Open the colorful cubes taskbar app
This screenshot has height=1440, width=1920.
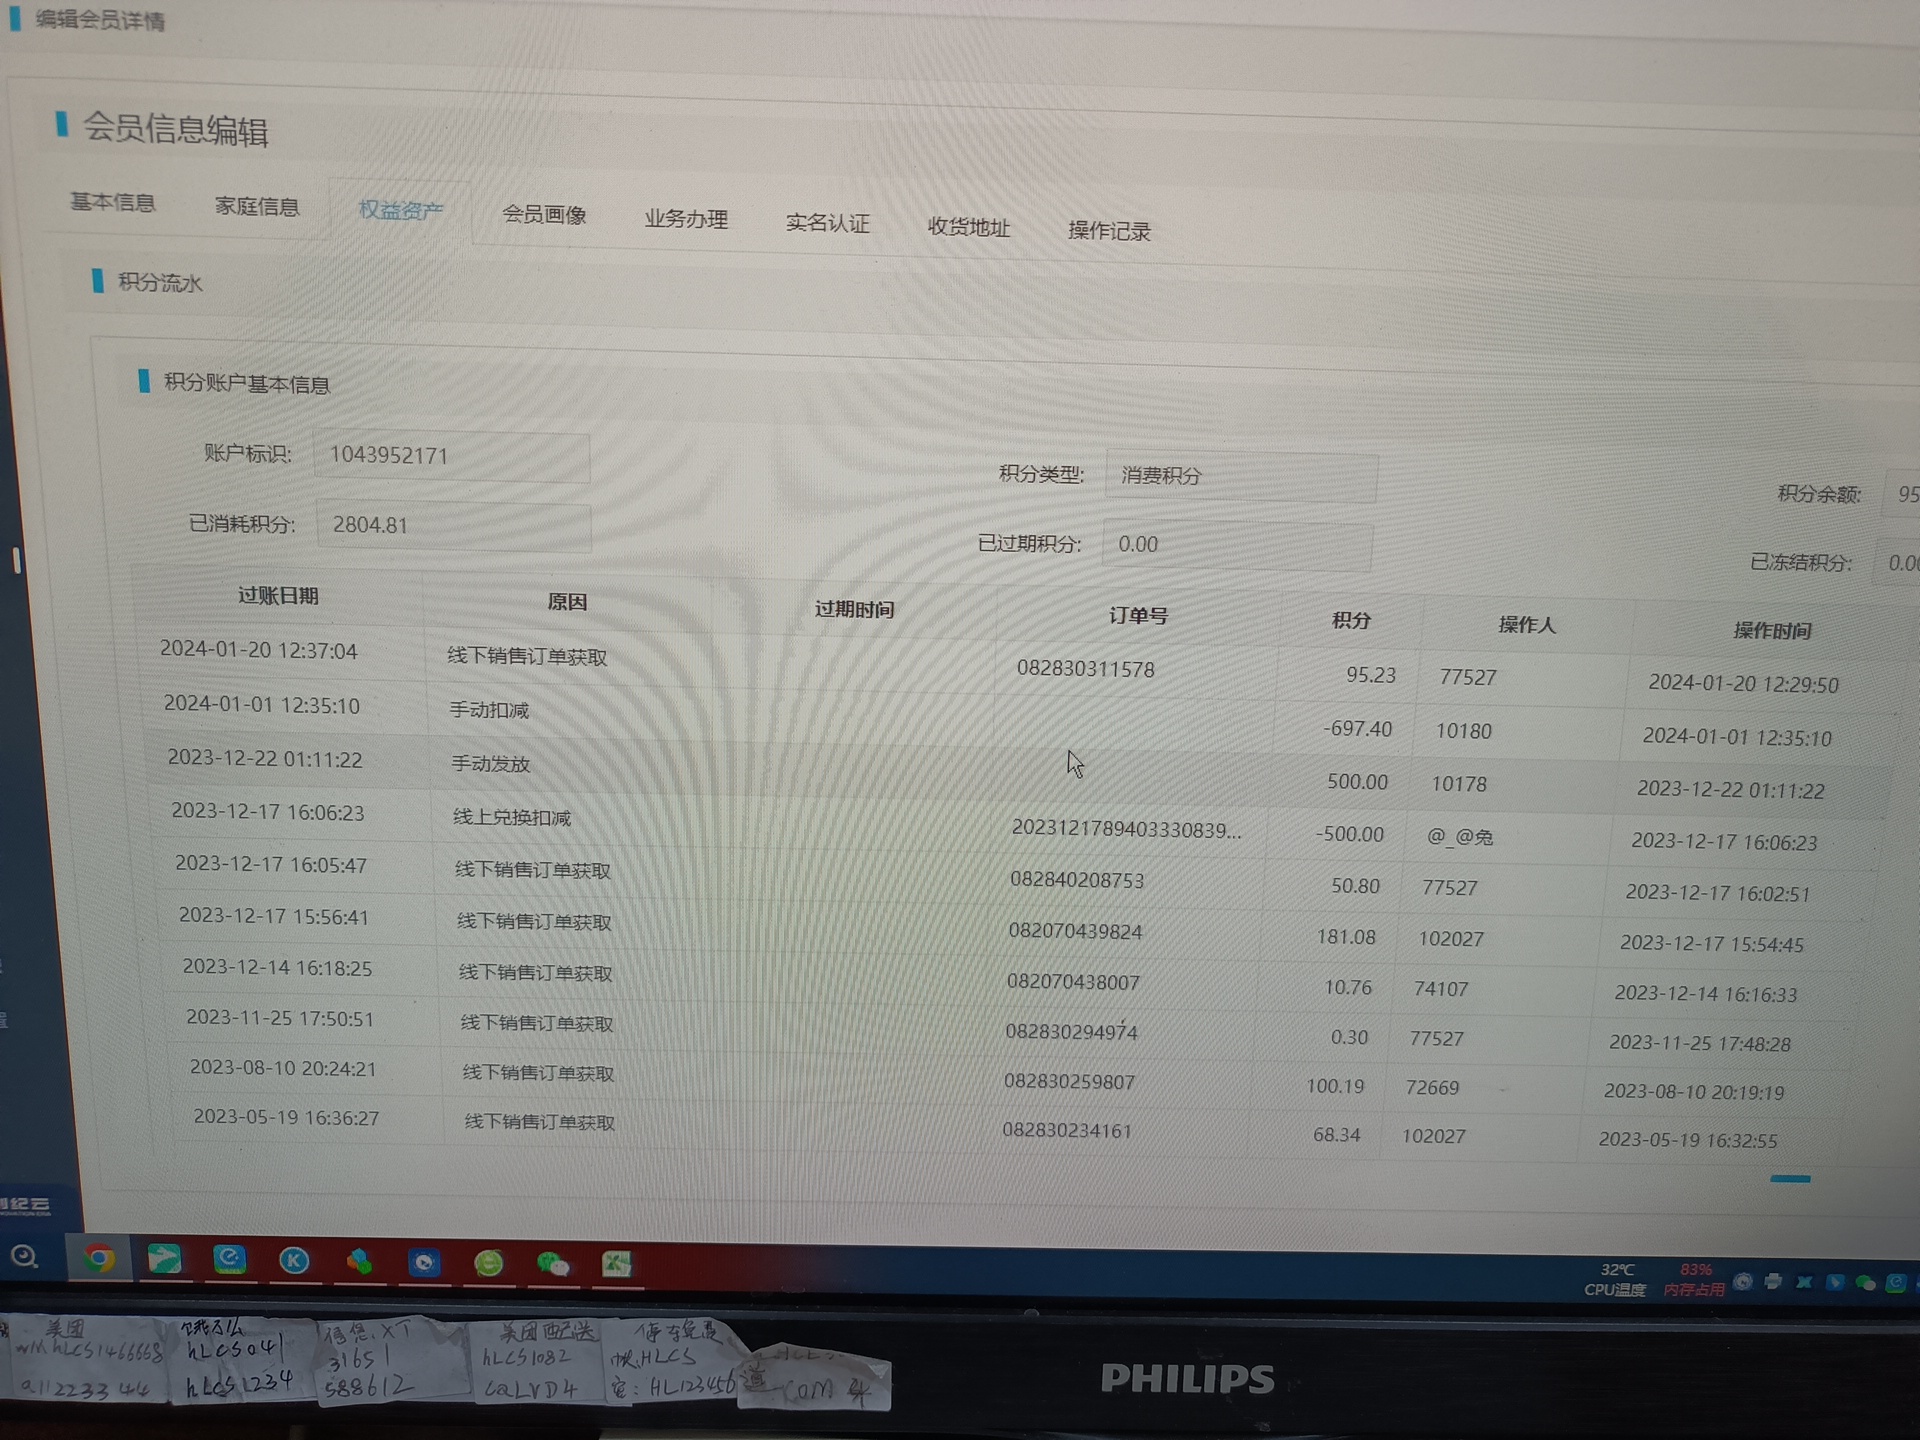pos(359,1261)
